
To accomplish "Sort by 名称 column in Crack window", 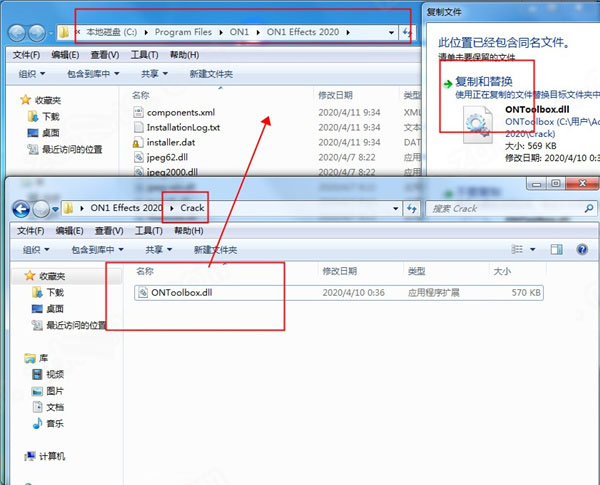I will coord(145,271).
